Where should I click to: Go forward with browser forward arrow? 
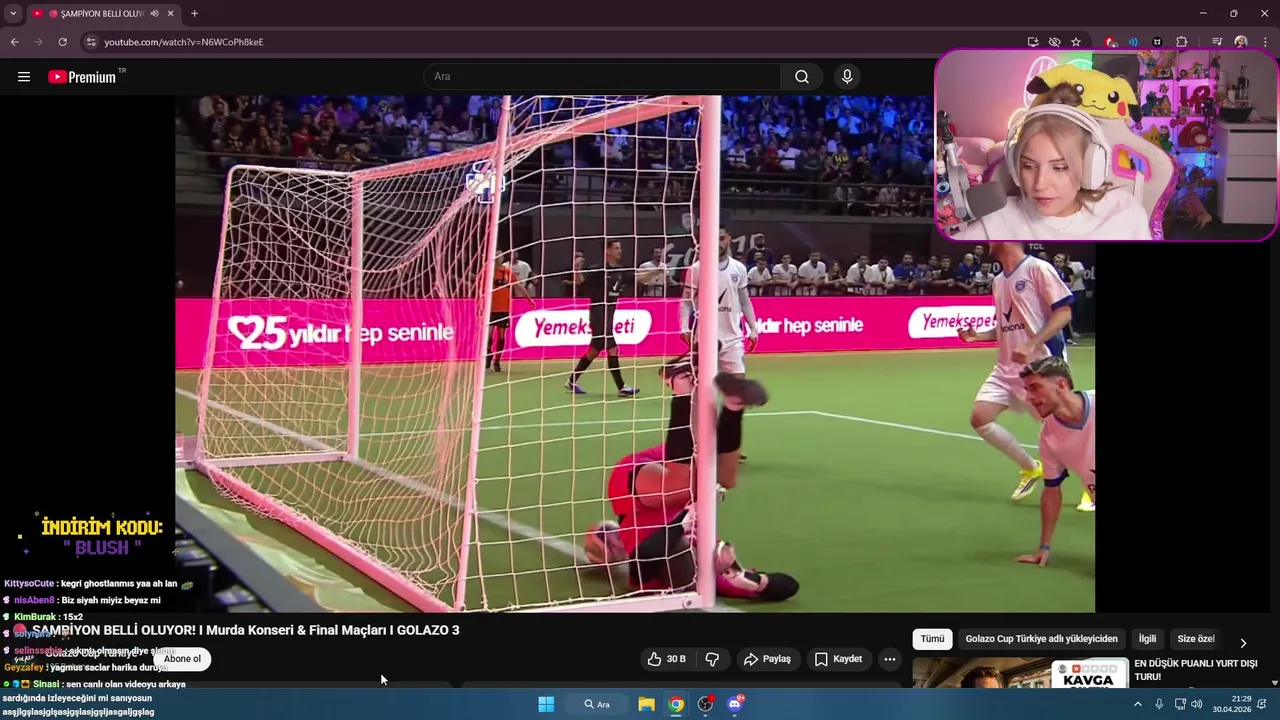tap(38, 42)
